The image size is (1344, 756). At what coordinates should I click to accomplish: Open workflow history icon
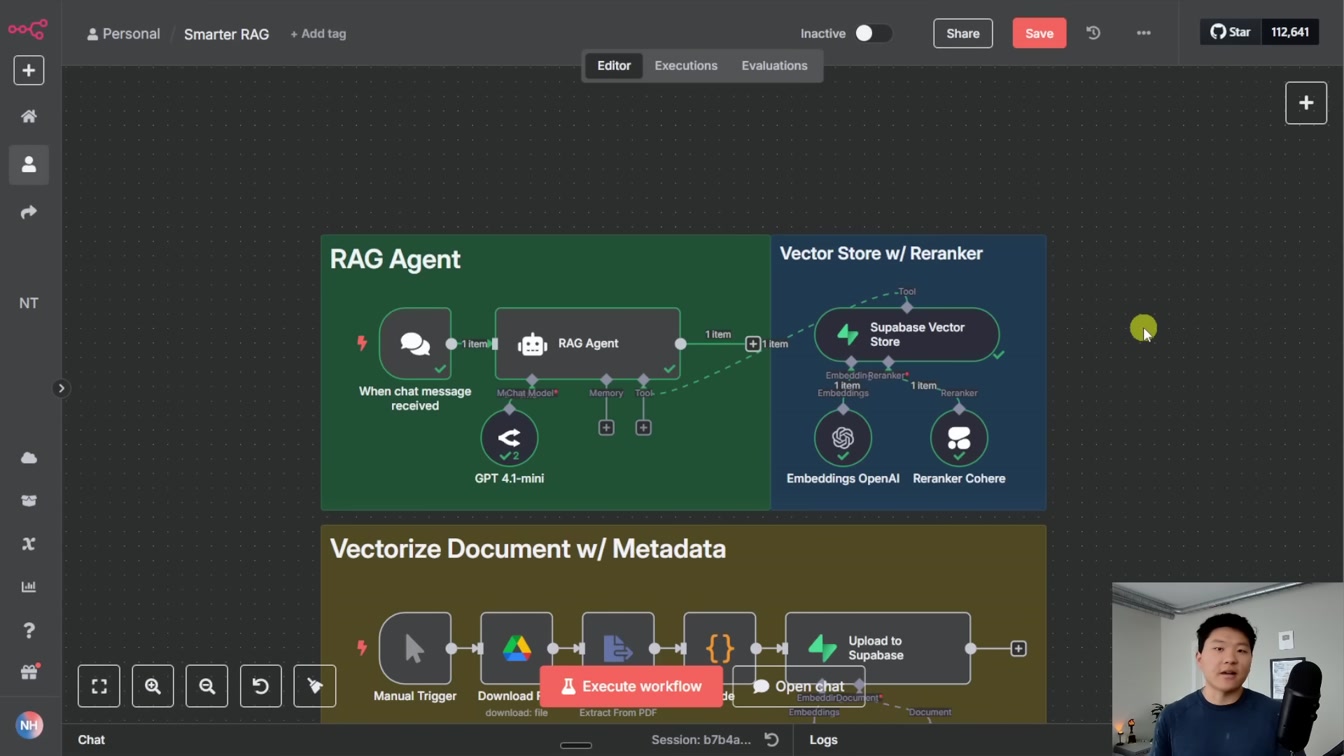pos(1093,33)
